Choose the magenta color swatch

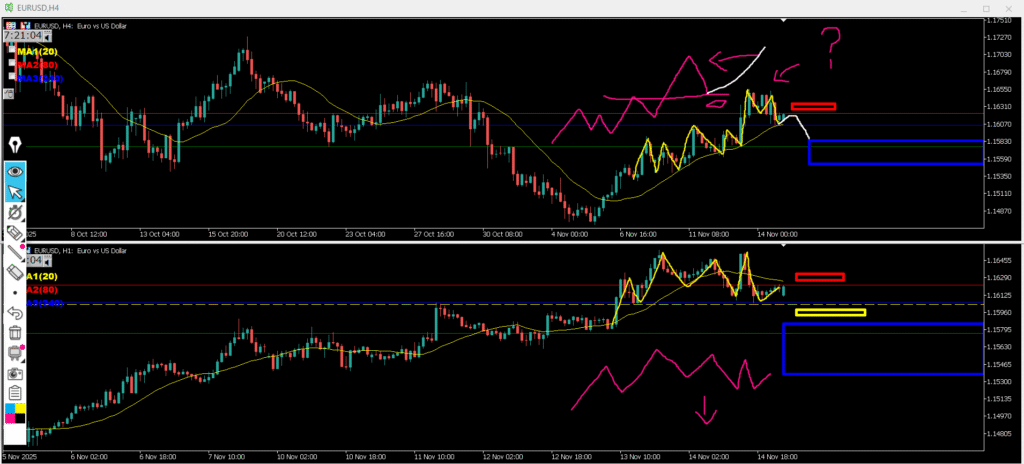click(10, 418)
